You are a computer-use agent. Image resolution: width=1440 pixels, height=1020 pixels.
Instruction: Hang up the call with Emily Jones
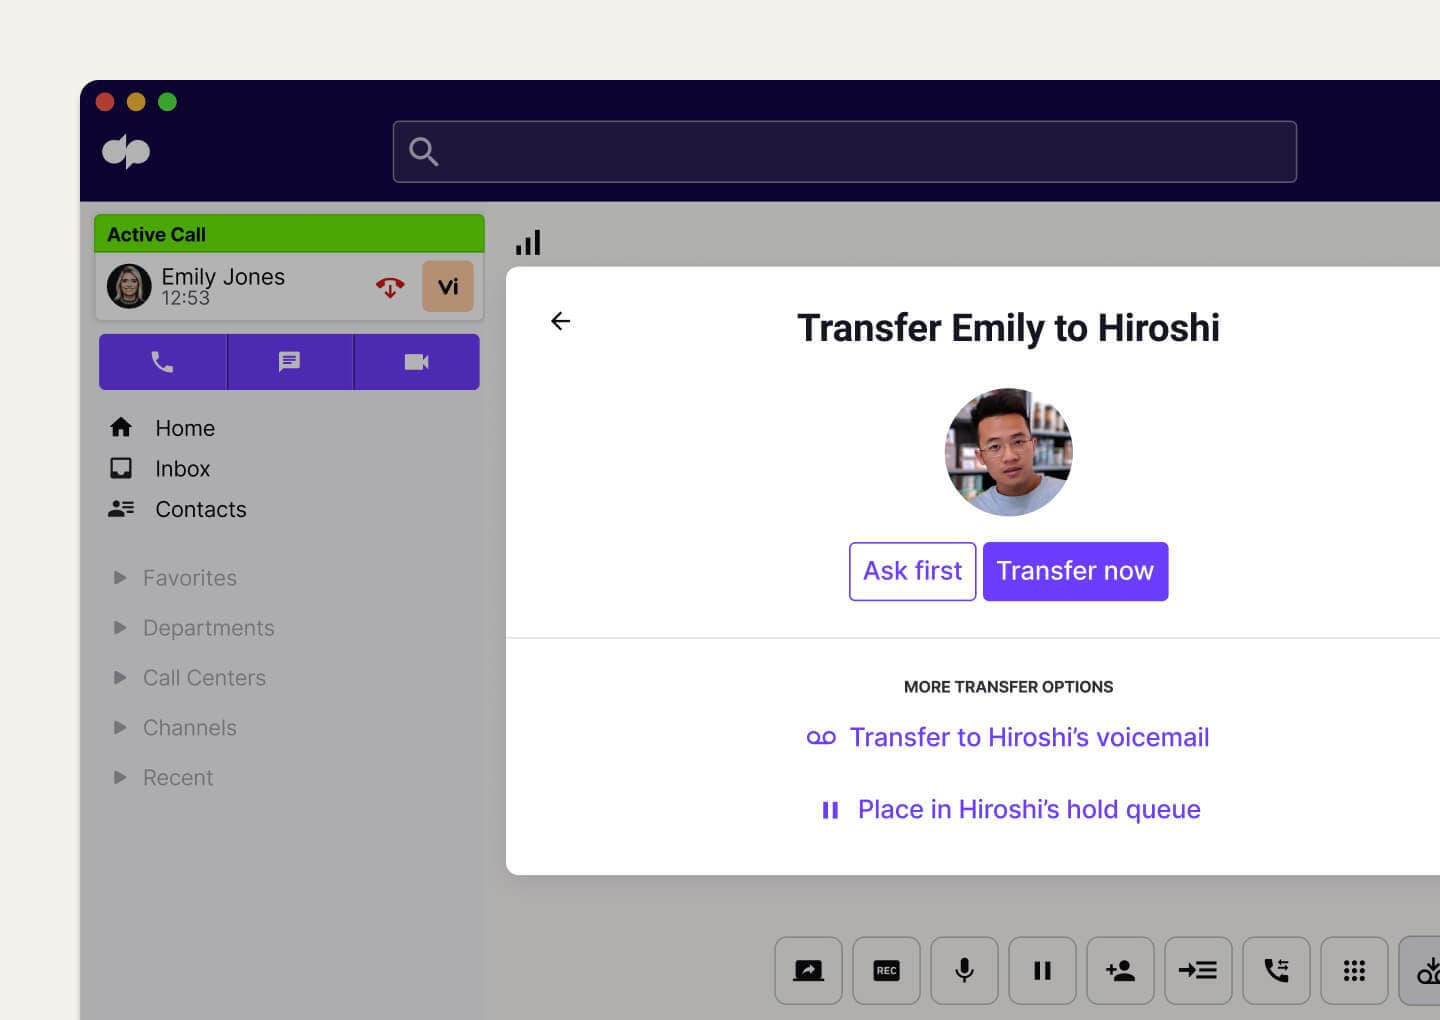(390, 287)
